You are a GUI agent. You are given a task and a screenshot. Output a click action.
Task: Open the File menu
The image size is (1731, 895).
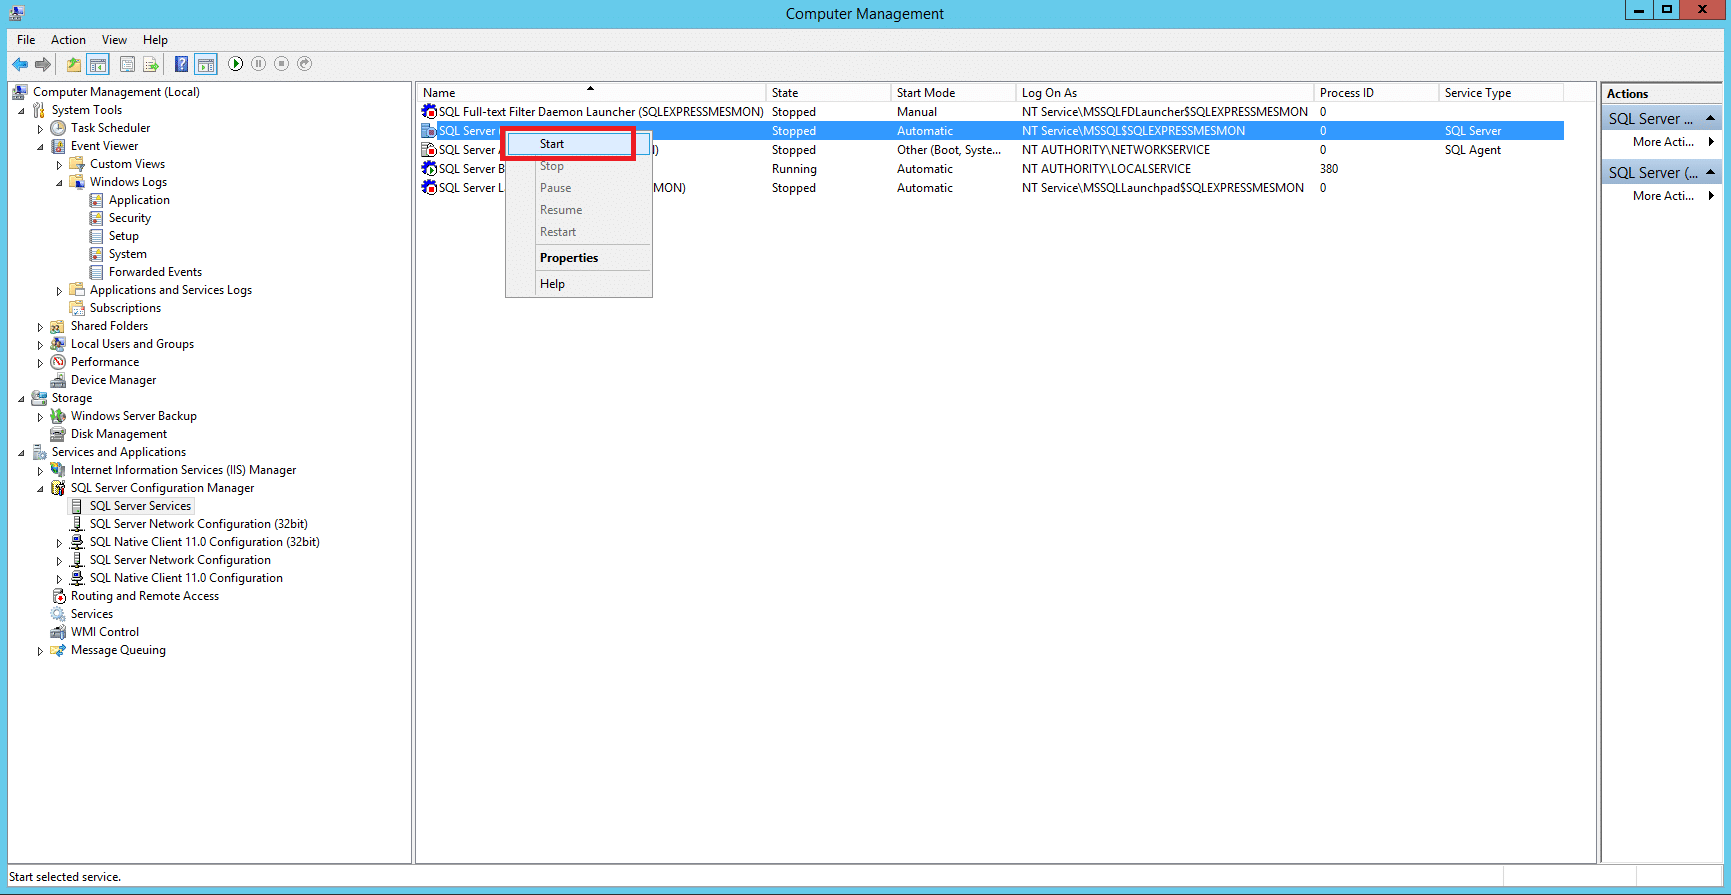click(26, 40)
